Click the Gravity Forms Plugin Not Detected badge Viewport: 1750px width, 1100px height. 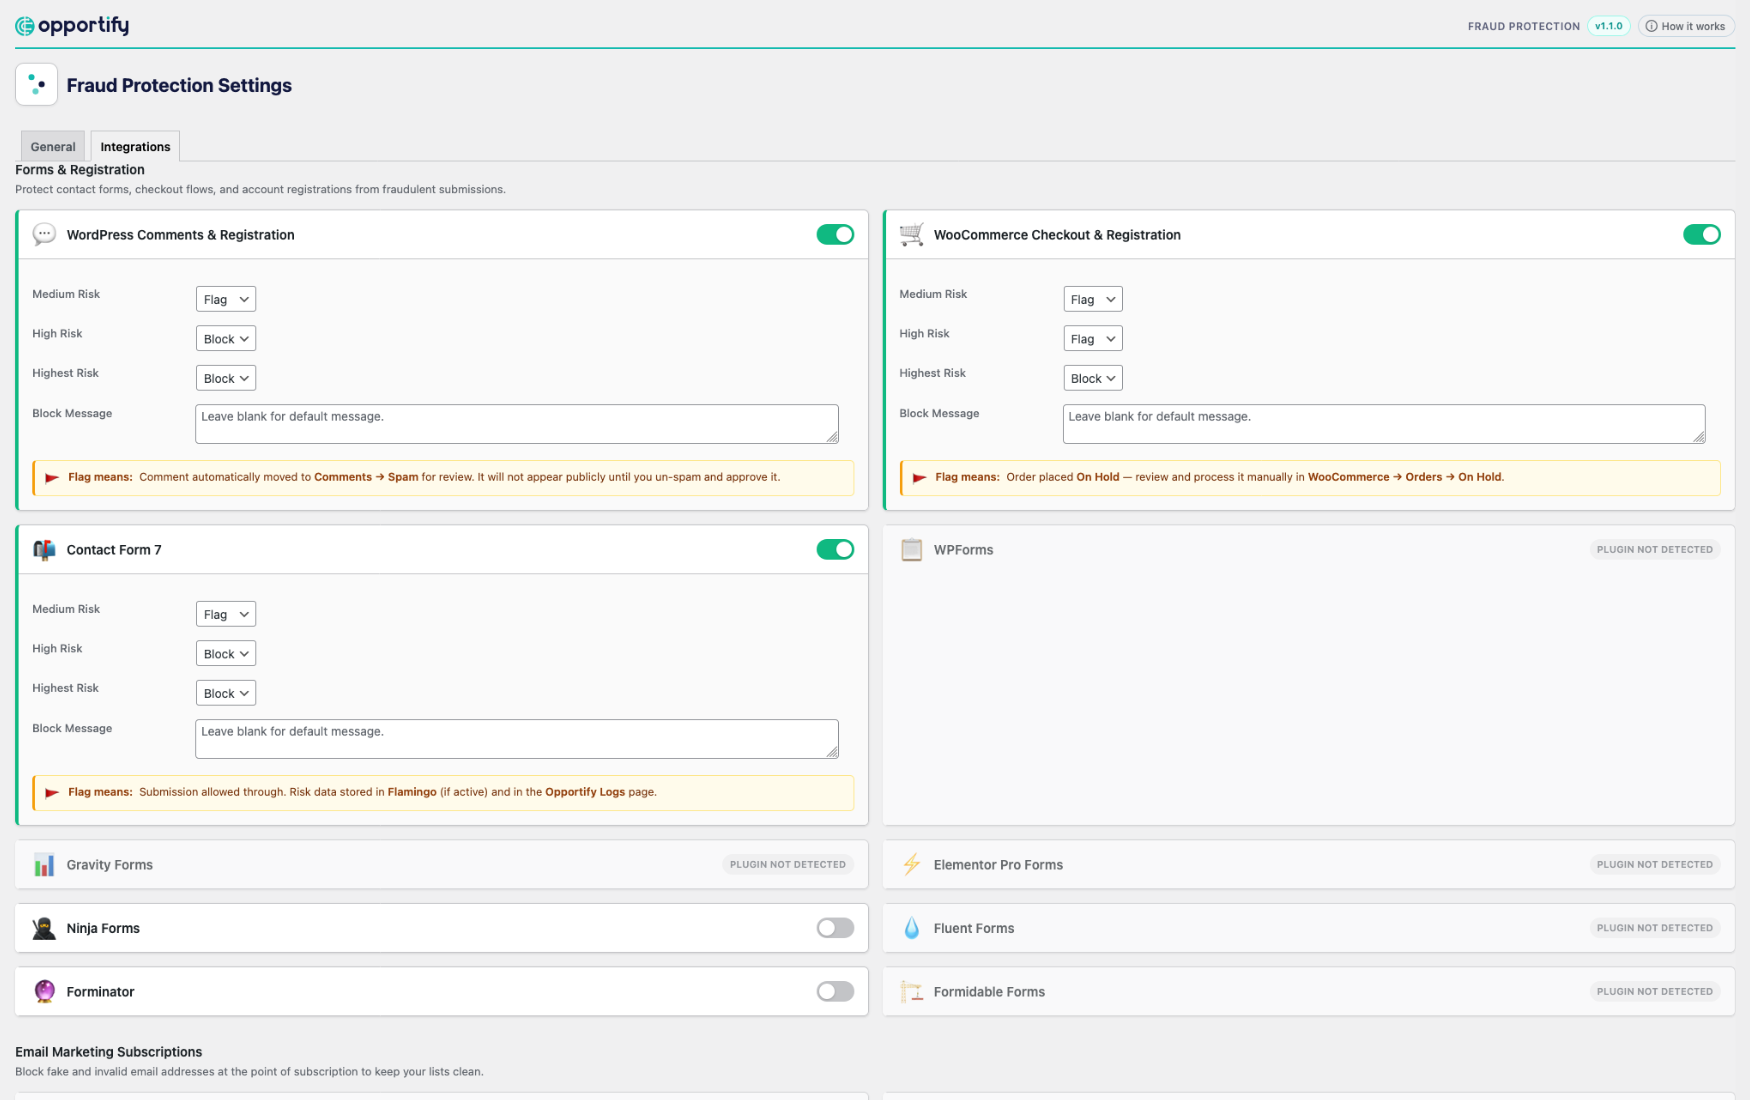click(x=788, y=864)
